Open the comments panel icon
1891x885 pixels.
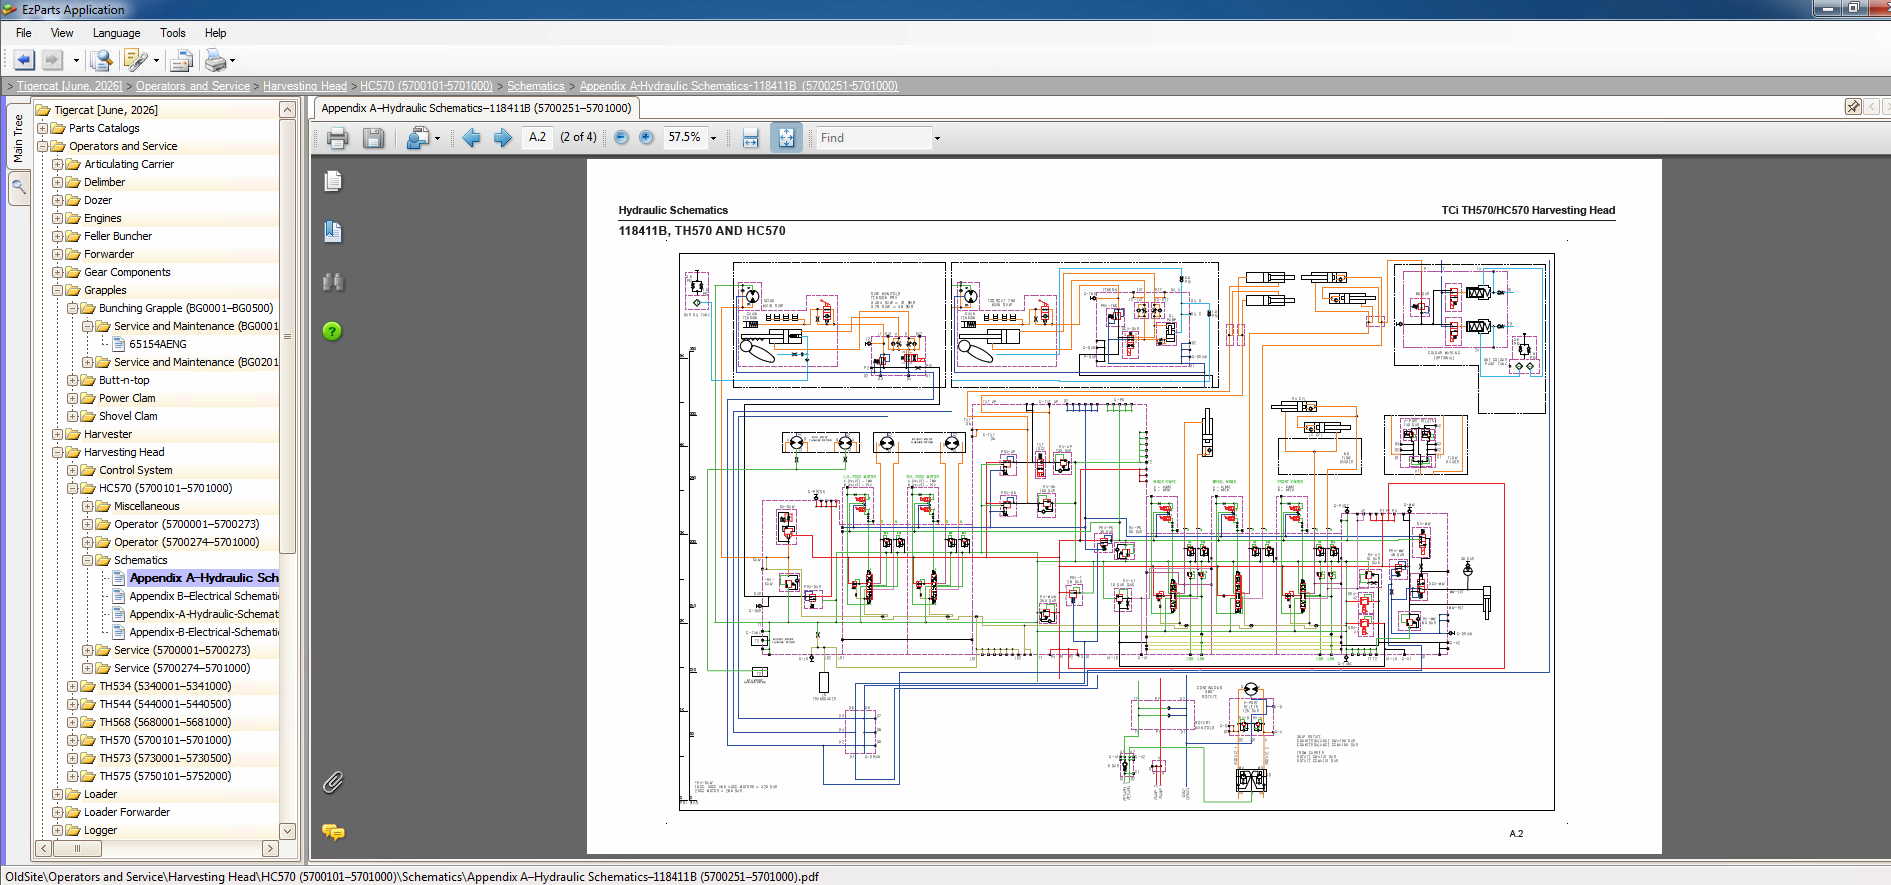coord(333,832)
